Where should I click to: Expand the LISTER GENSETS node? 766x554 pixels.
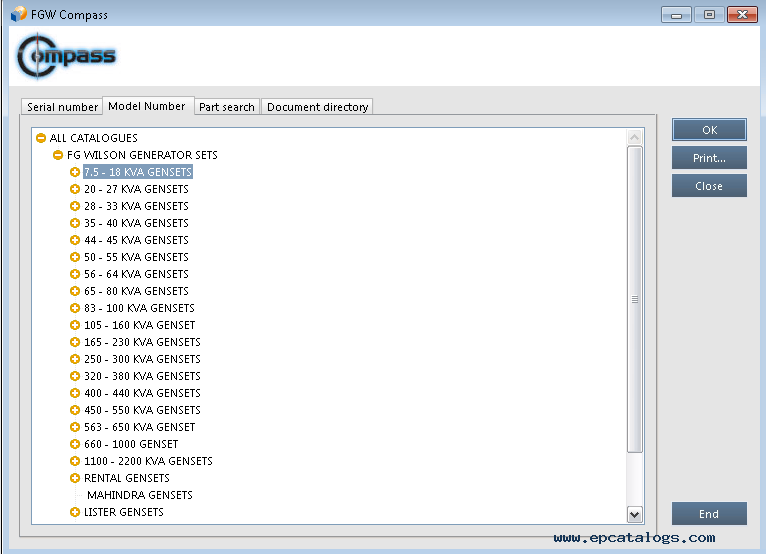click(75, 512)
